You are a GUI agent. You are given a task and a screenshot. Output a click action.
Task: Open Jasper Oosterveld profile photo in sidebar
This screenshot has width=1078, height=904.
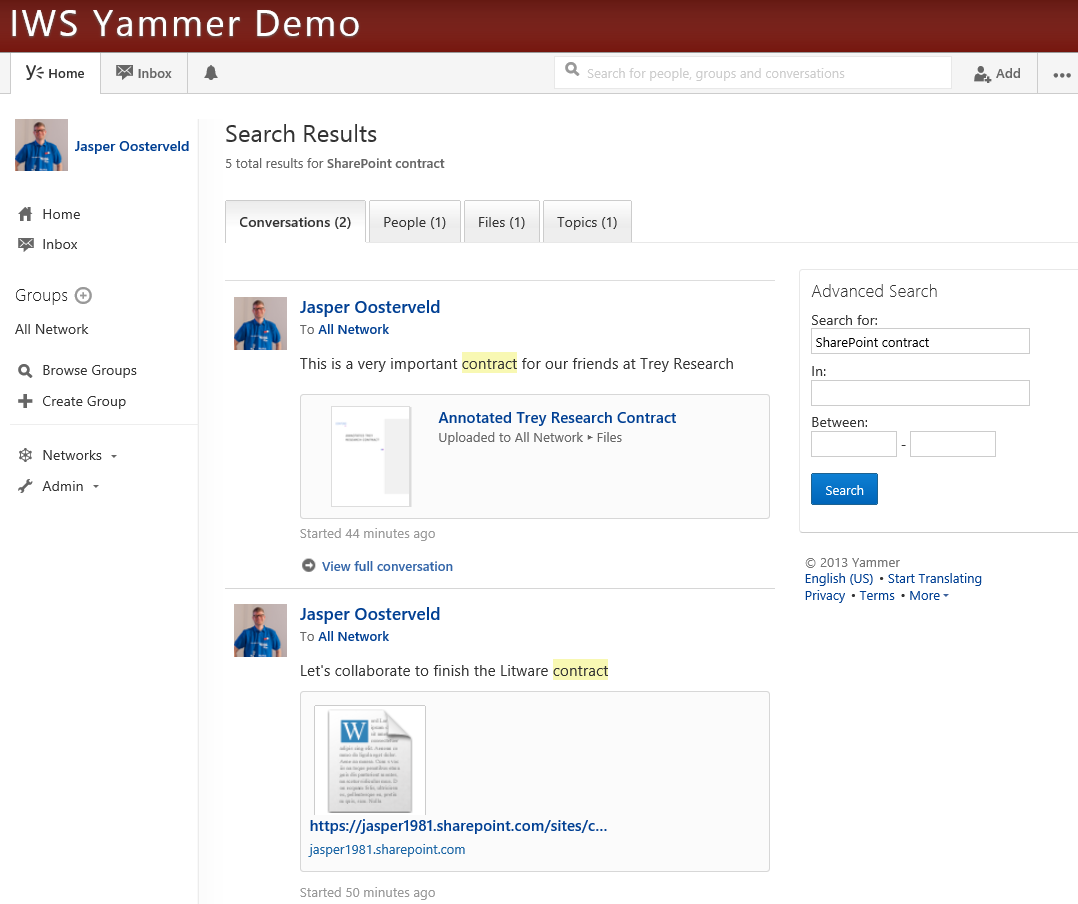41,145
